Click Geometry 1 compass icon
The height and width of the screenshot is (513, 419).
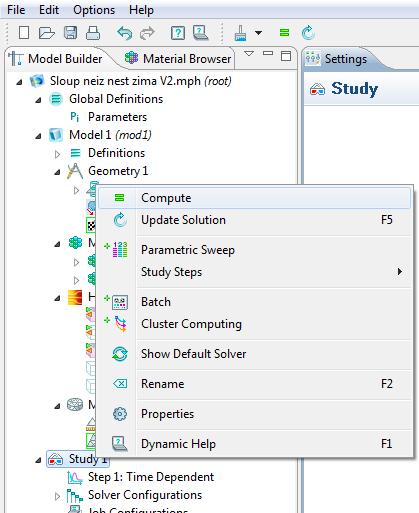click(x=75, y=171)
